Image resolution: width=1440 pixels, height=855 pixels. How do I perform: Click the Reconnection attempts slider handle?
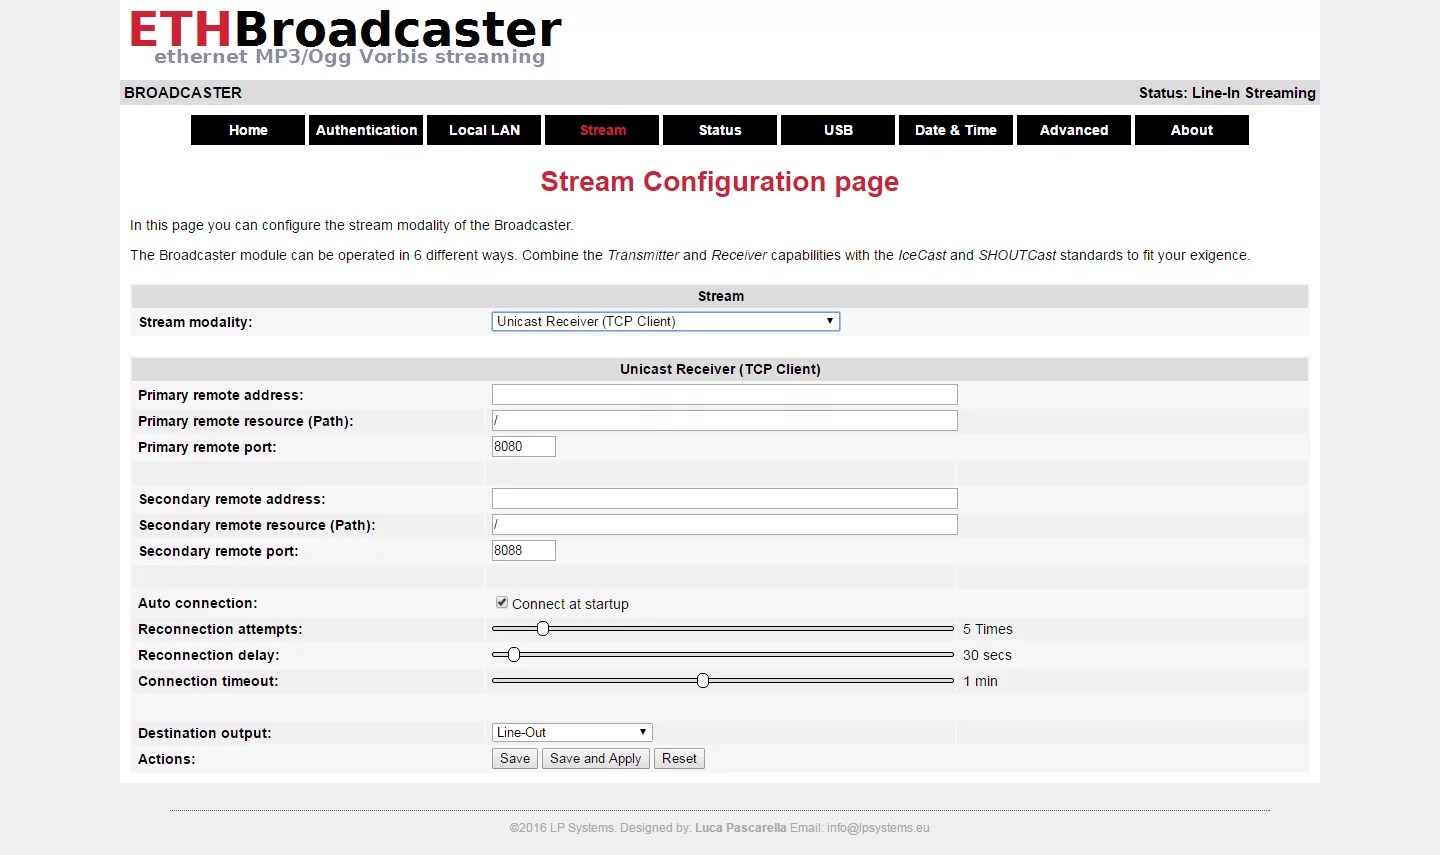click(x=543, y=629)
